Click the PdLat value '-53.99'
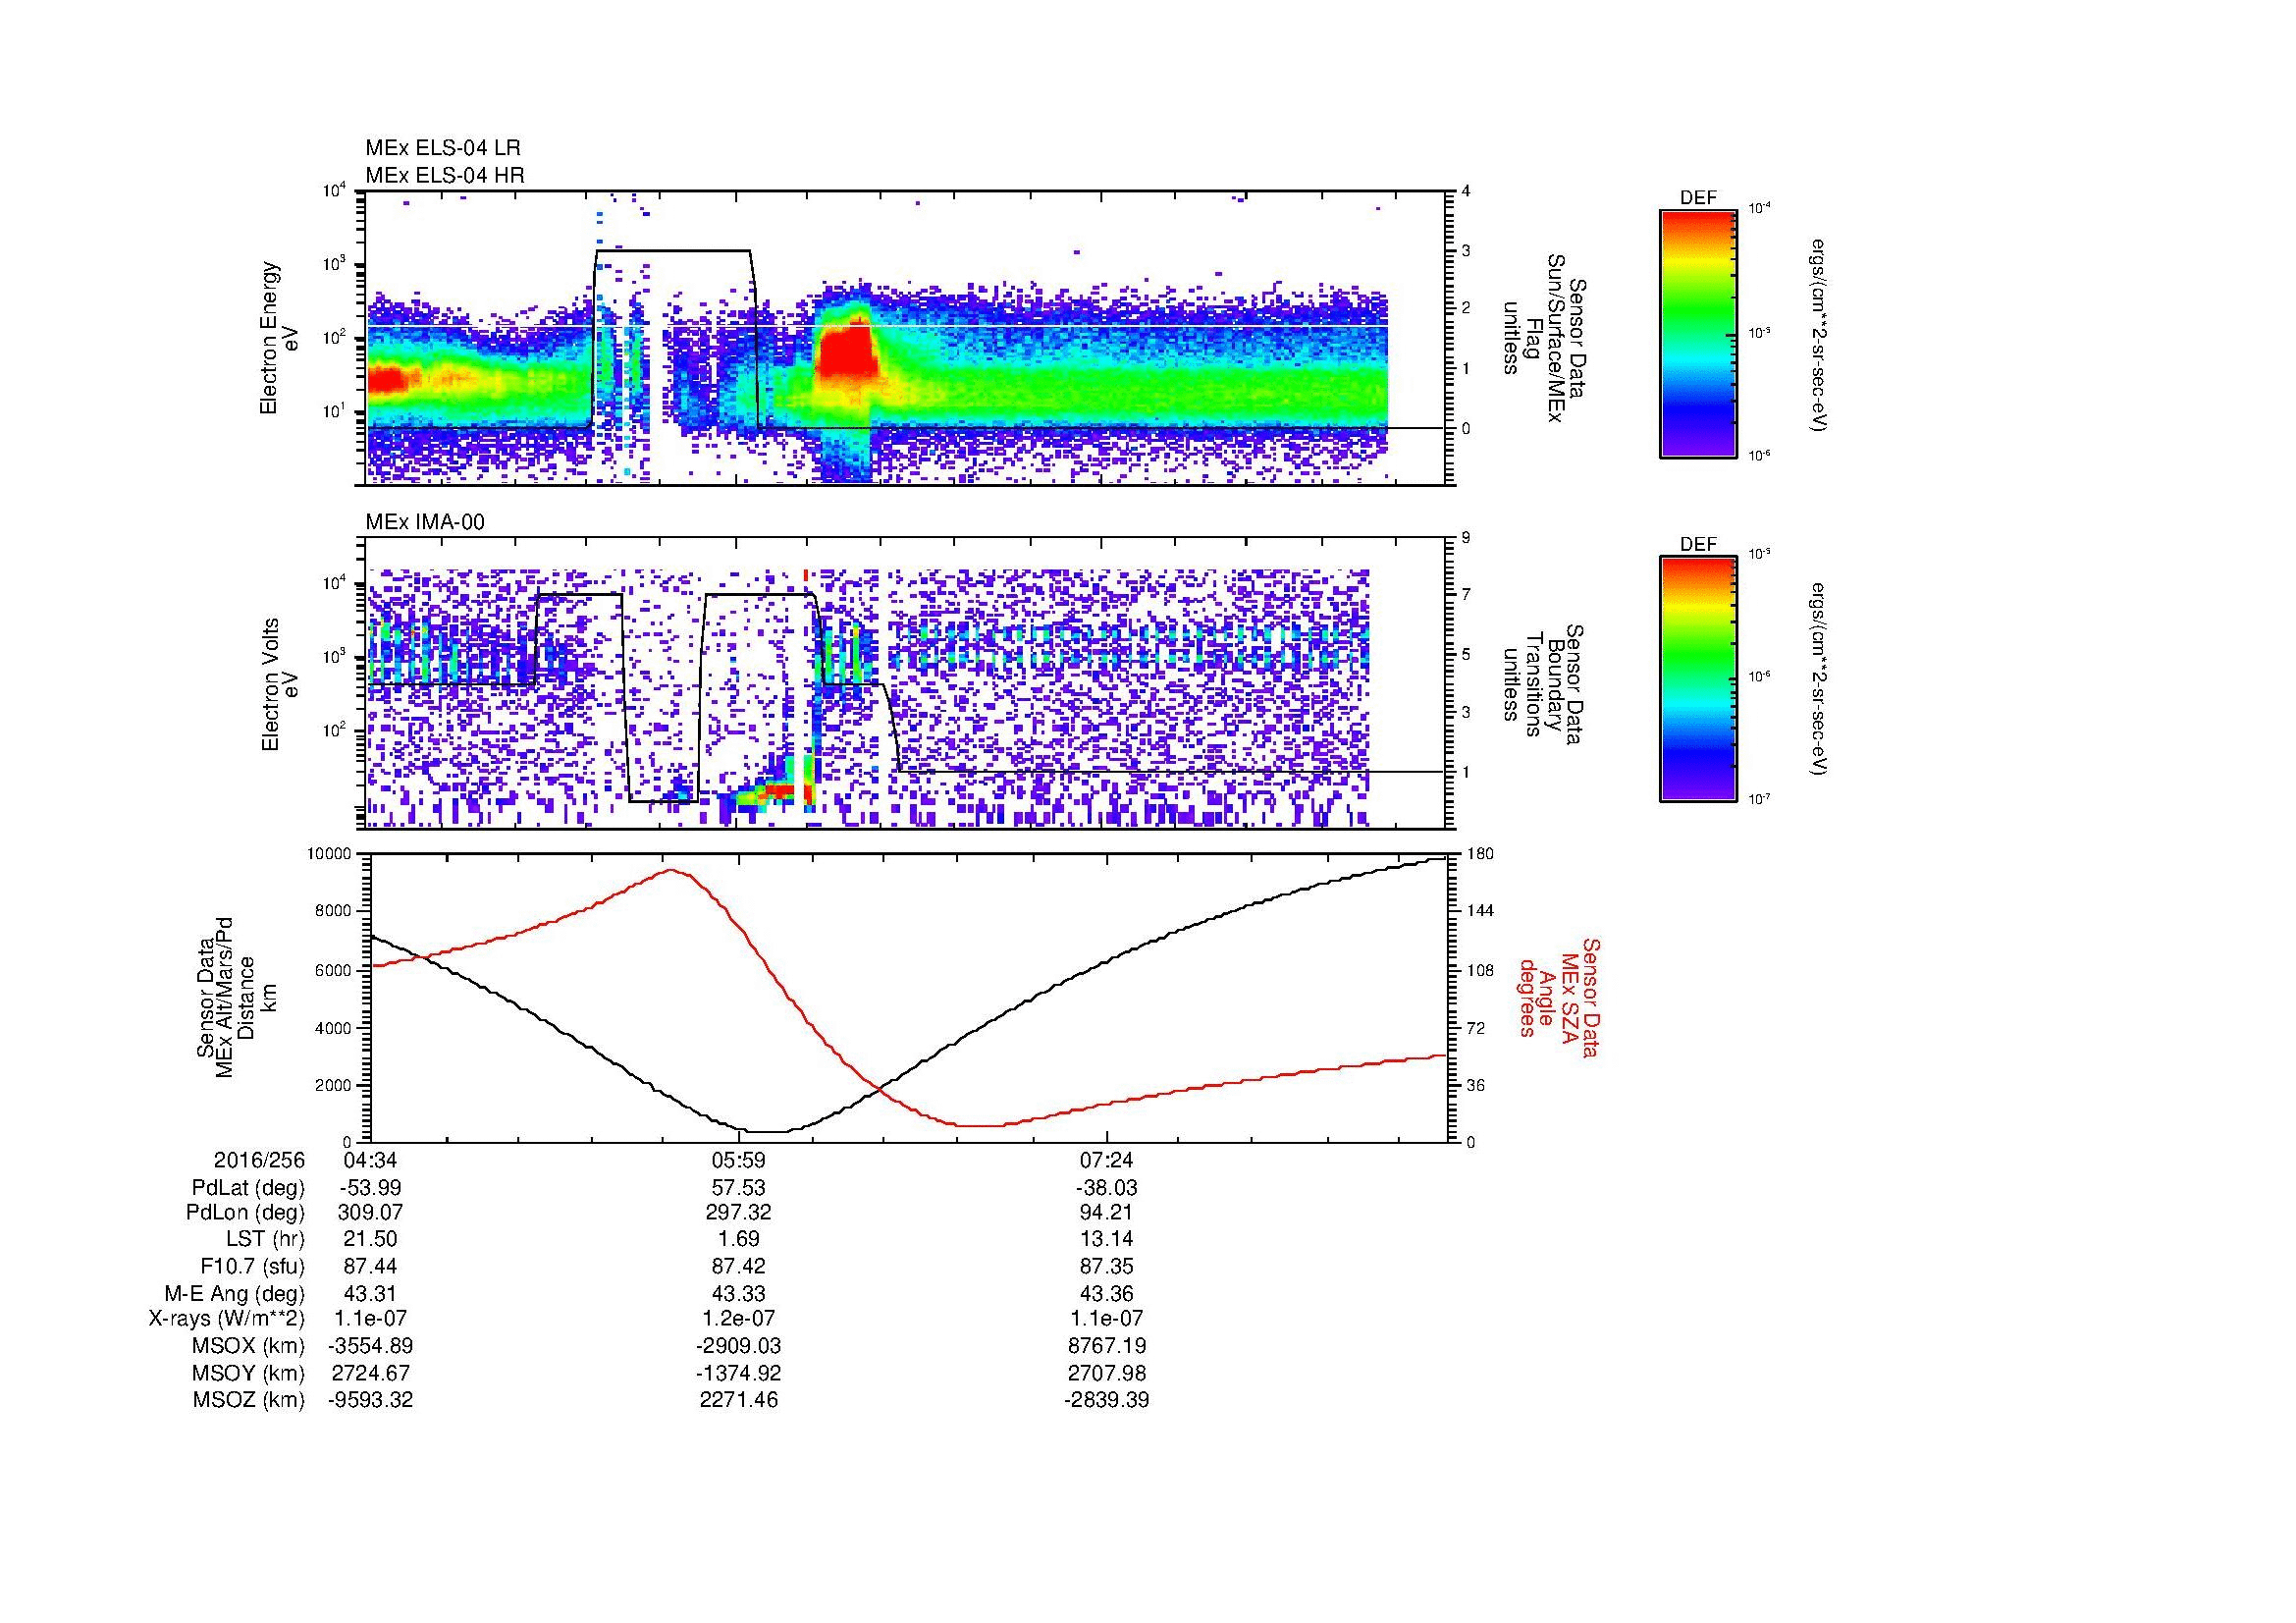The image size is (2296, 1623). [x=370, y=1188]
